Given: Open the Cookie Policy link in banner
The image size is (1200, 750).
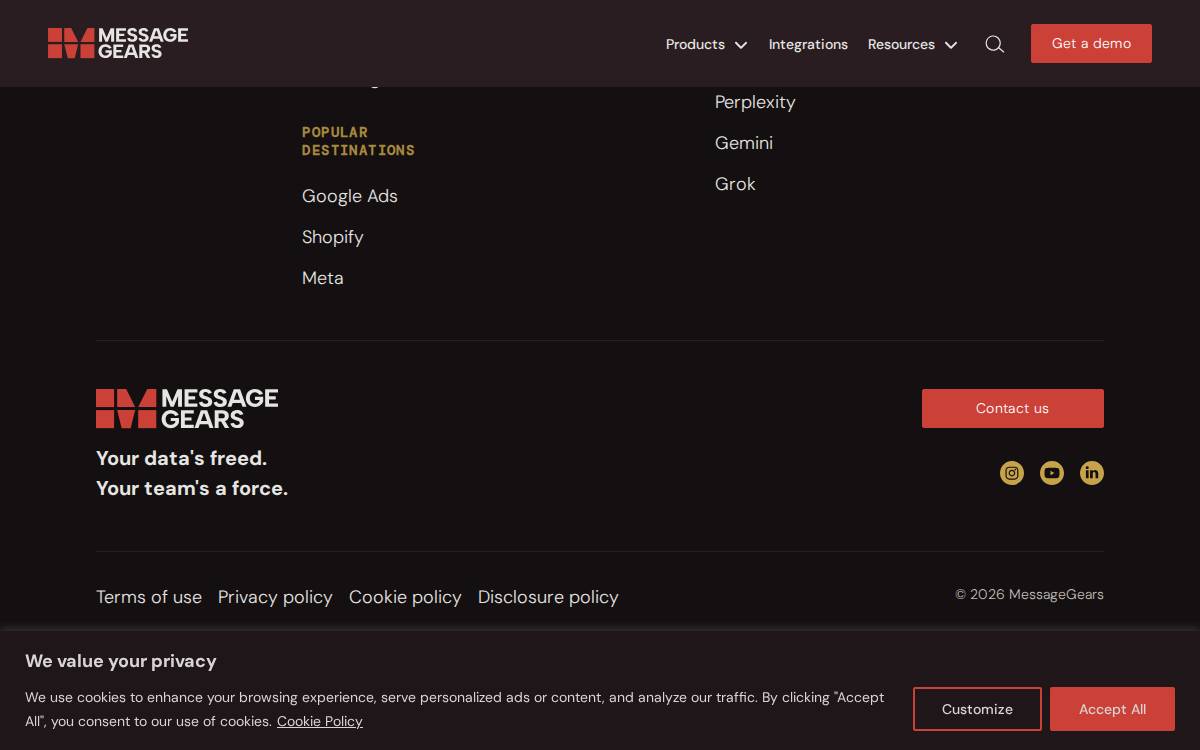Looking at the screenshot, I should pos(319,721).
